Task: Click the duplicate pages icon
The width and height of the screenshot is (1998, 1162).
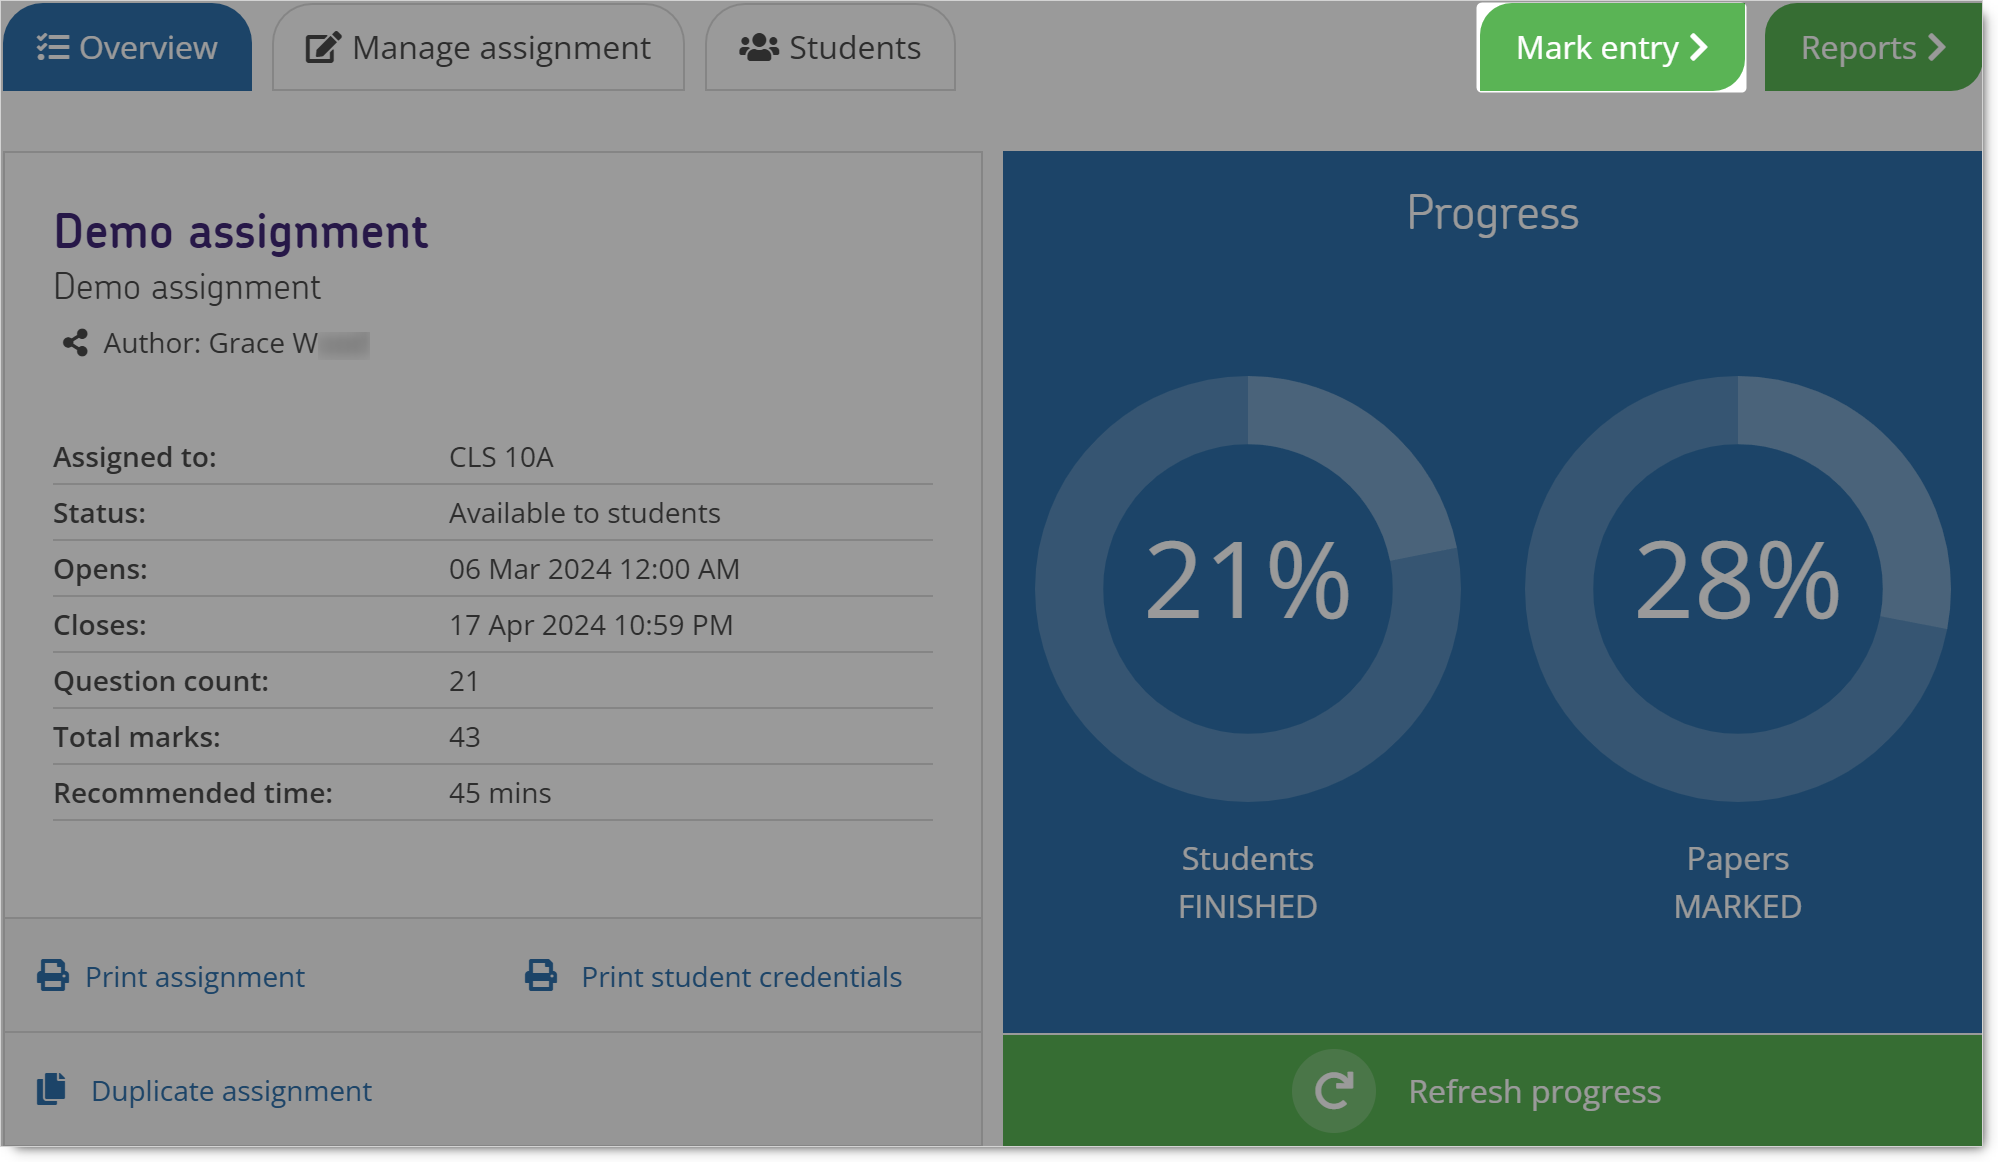Action: pyautogui.click(x=52, y=1089)
